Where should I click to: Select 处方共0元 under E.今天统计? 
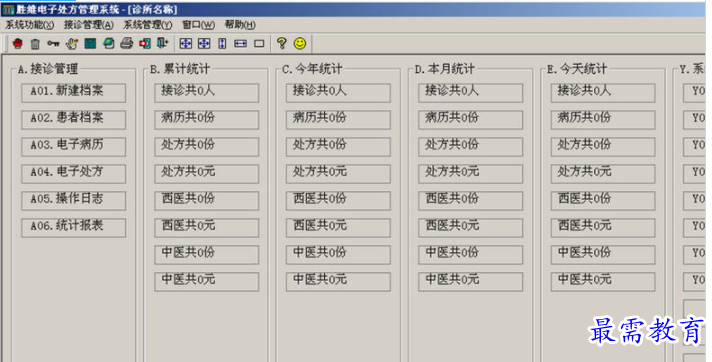pos(603,174)
